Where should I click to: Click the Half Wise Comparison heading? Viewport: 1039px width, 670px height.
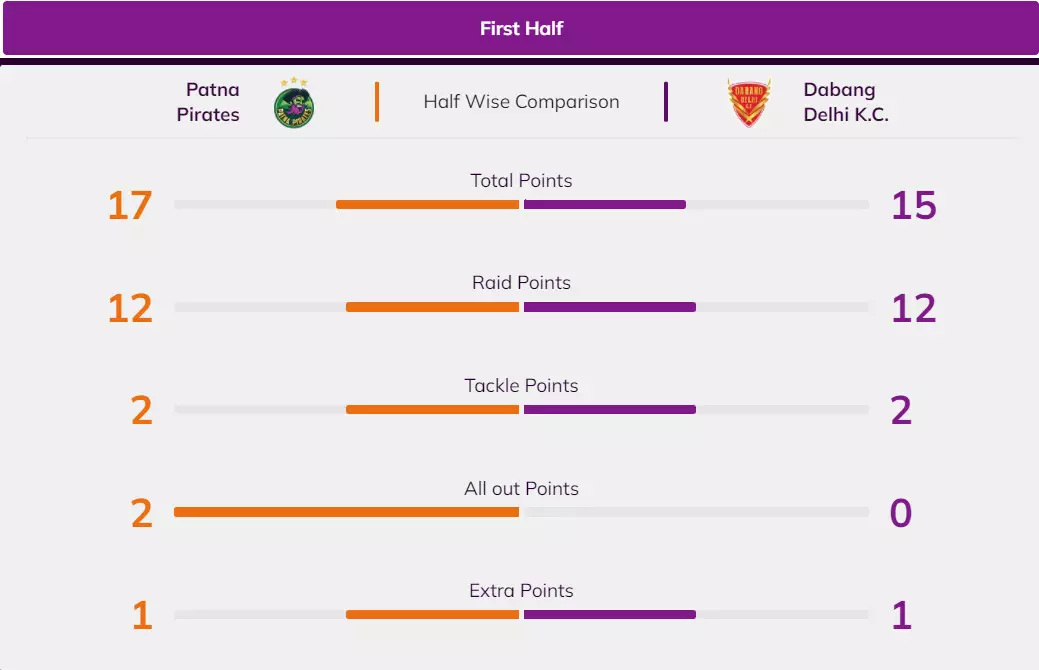pyautogui.click(x=521, y=102)
